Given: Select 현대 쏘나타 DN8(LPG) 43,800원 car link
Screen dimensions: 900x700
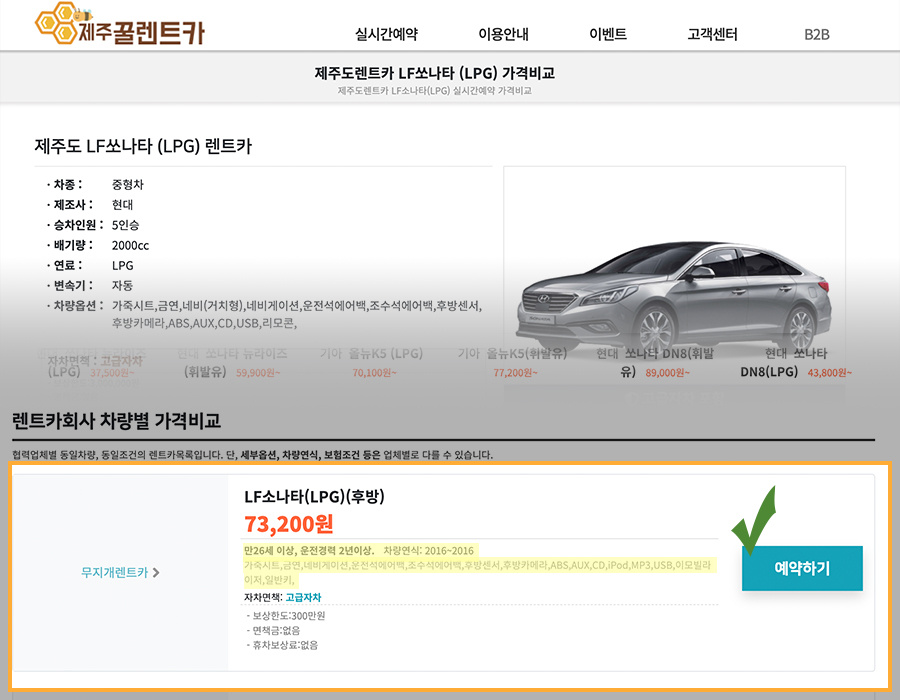Looking at the screenshot, I should tap(796, 363).
